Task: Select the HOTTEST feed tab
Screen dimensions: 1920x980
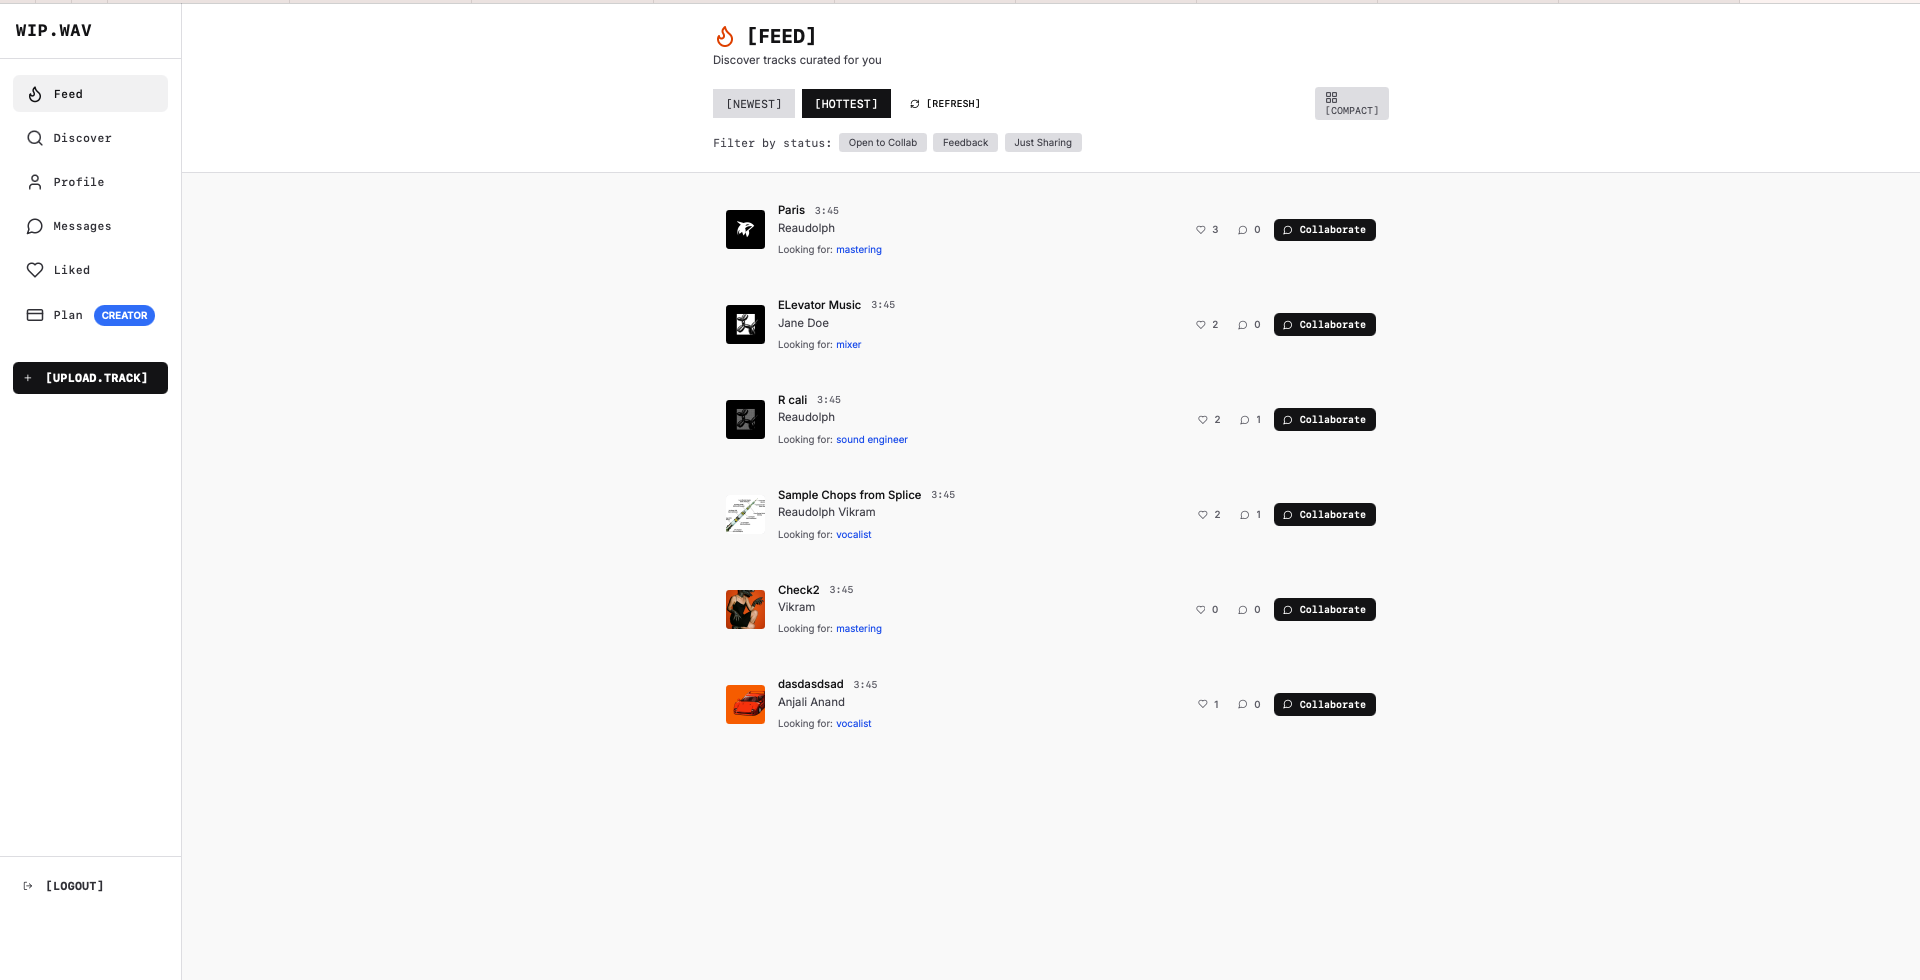Action: (846, 103)
